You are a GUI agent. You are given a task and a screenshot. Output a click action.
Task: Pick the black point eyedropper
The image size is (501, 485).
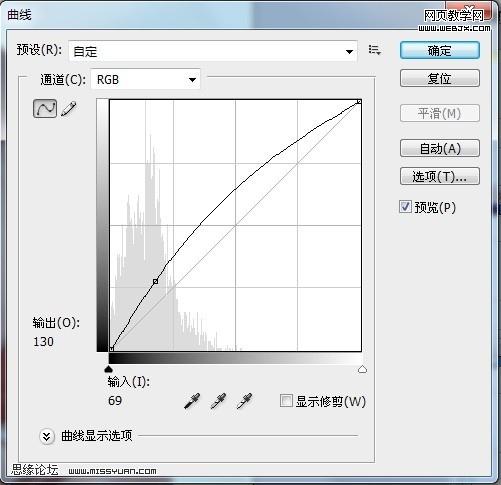point(192,401)
